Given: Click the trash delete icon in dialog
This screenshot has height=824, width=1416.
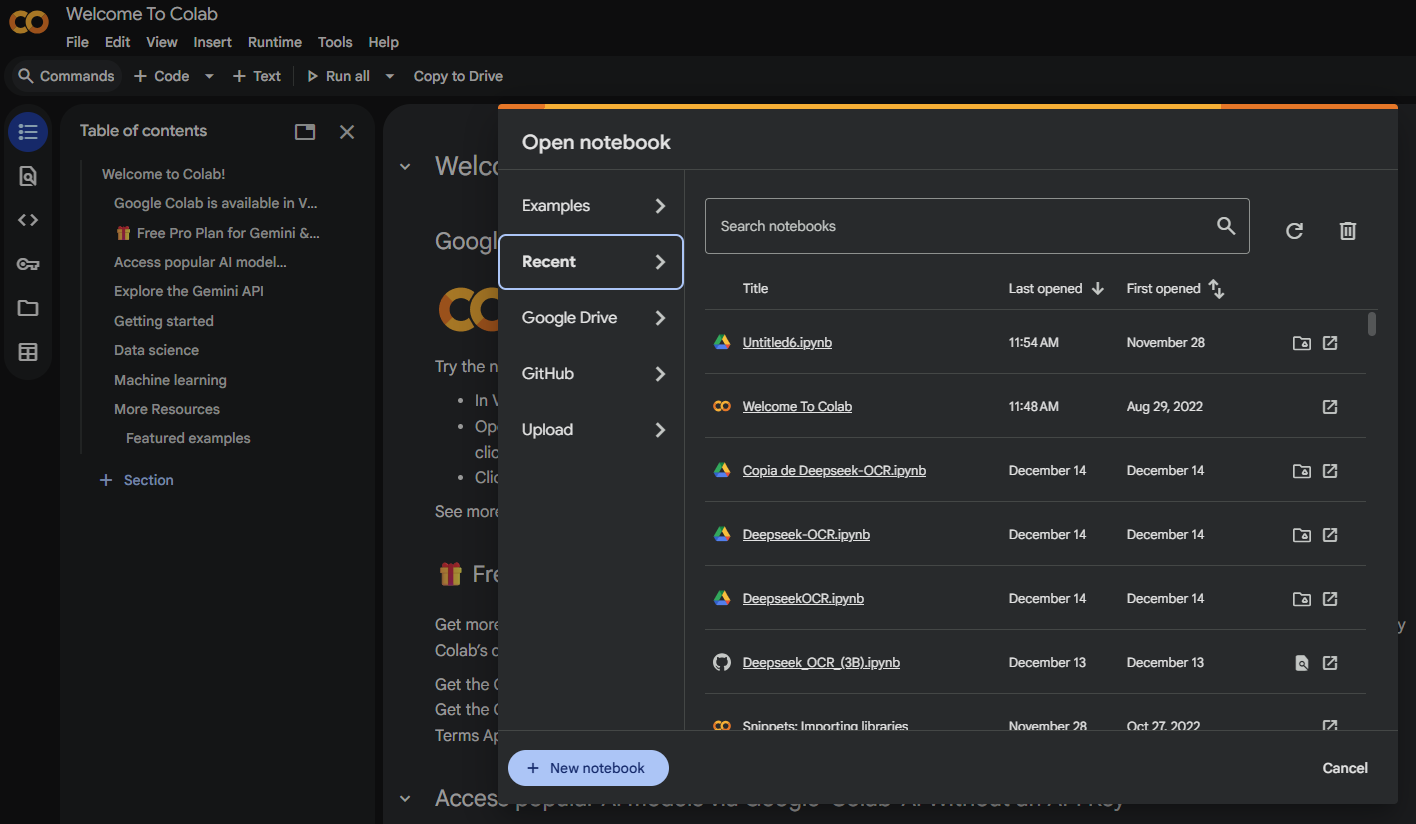Looking at the screenshot, I should pos(1347,231).
